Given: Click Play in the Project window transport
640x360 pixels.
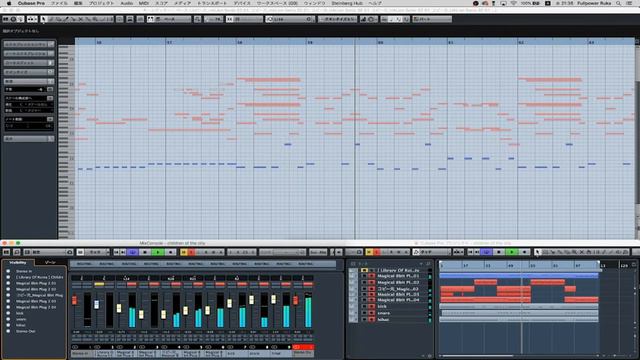Looking at the screenshot, I should (512, 252).
